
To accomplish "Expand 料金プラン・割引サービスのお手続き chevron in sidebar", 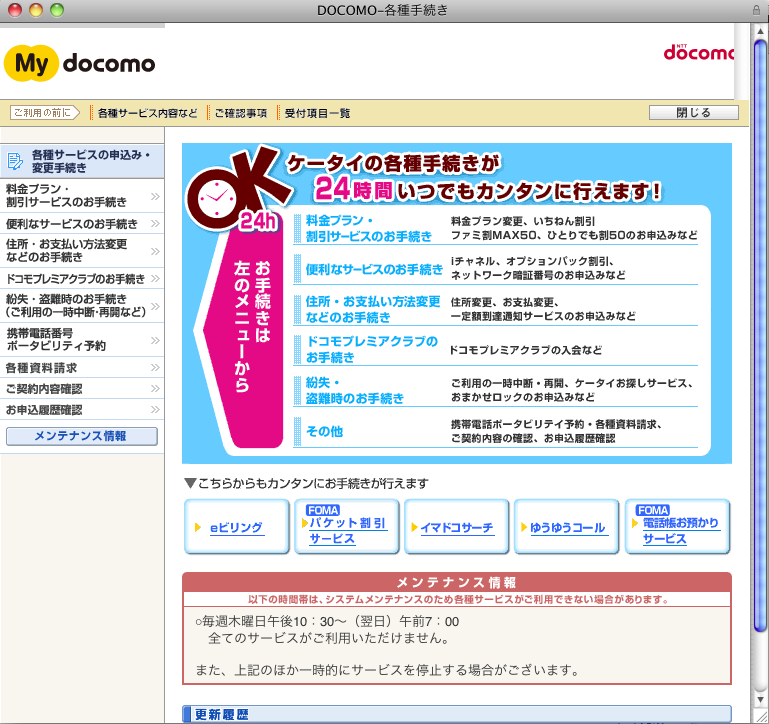I will (155, 196).
